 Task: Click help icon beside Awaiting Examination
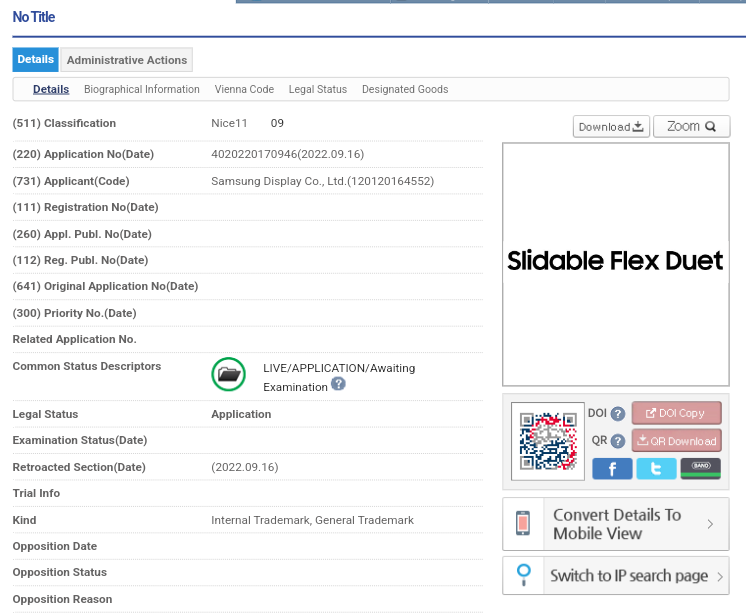click(x=338, y=384)
